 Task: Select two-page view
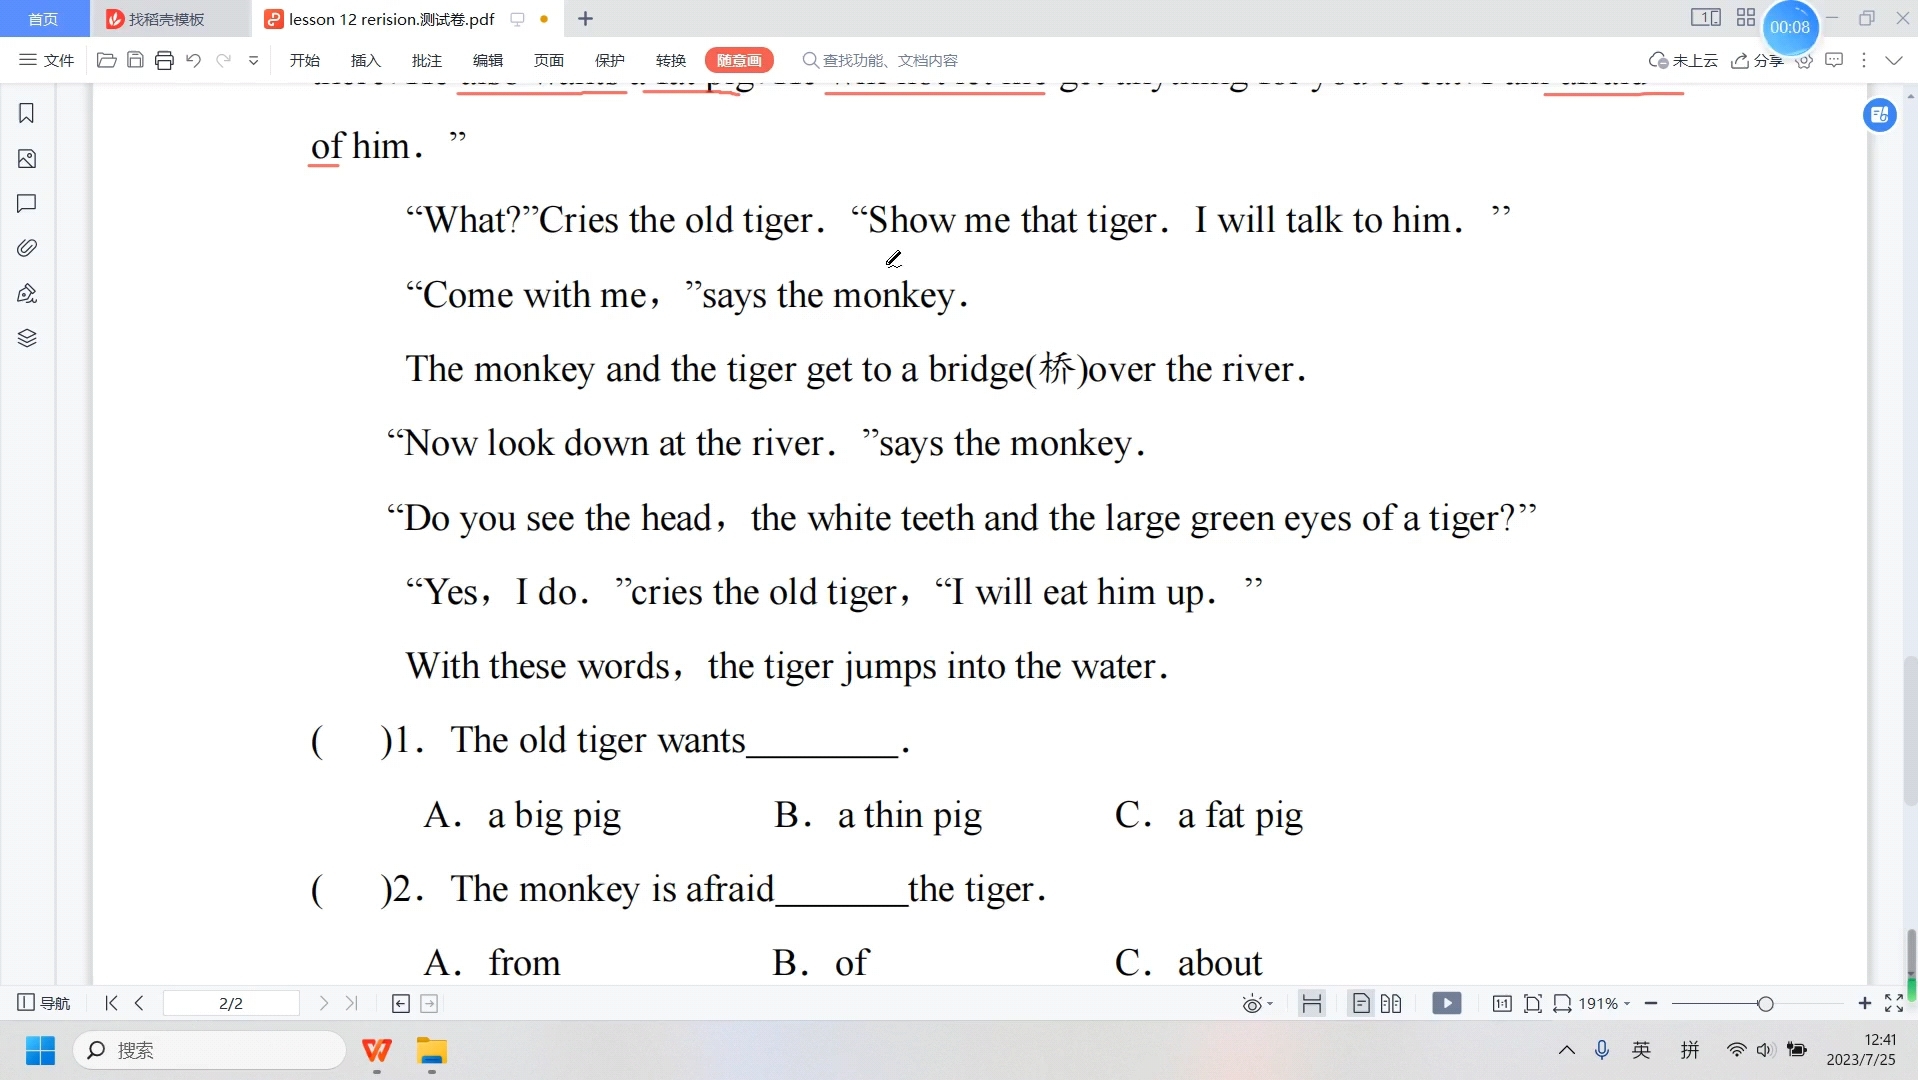1391,1003
